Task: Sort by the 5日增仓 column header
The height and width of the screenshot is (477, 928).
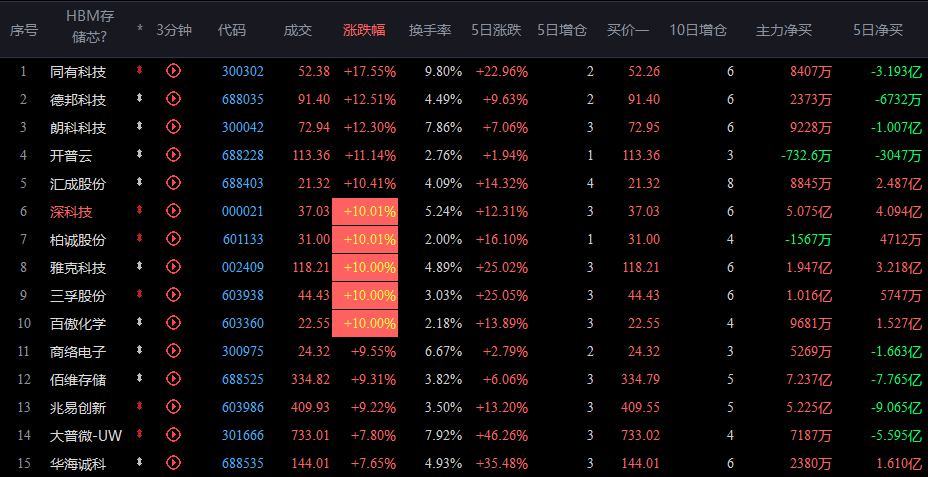Action: (x=562, y=30)
